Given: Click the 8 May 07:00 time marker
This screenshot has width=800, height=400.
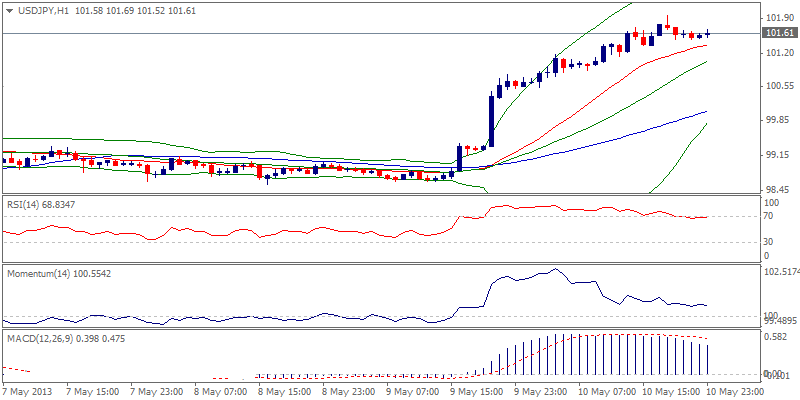Looking at the screenshot, I should (x=222, y=390).
